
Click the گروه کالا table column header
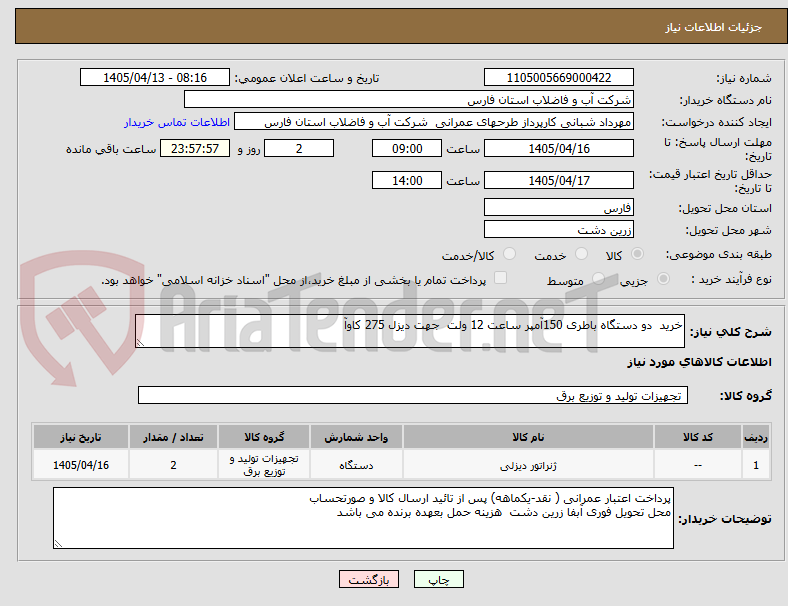pyautogui.click(x=264, y=437)
